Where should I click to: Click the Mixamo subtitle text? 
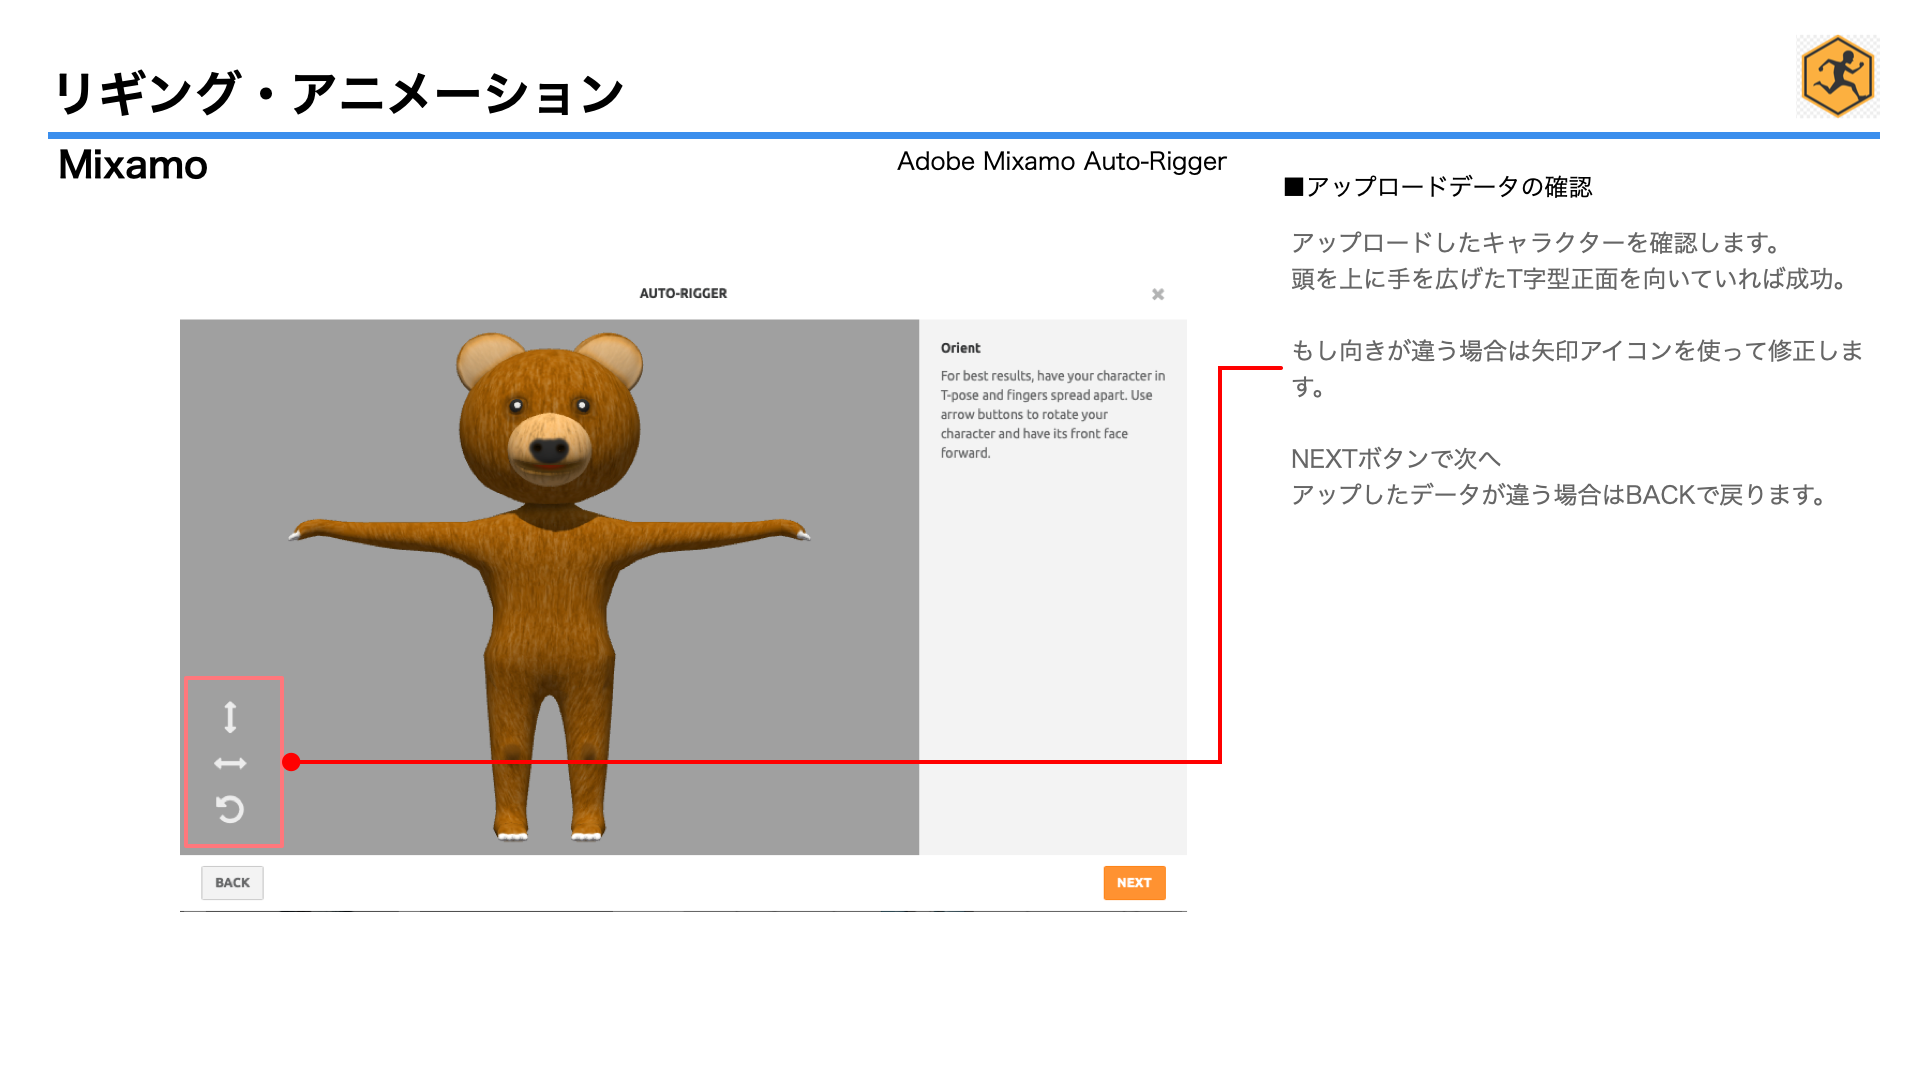pyautogui.click(x=133, y=165)
